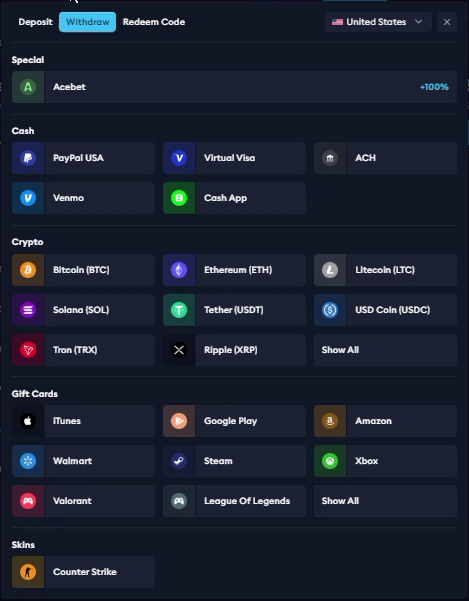Choose Virtual Visa cash option
469x601 pixels.
click(x=234, y=158)
